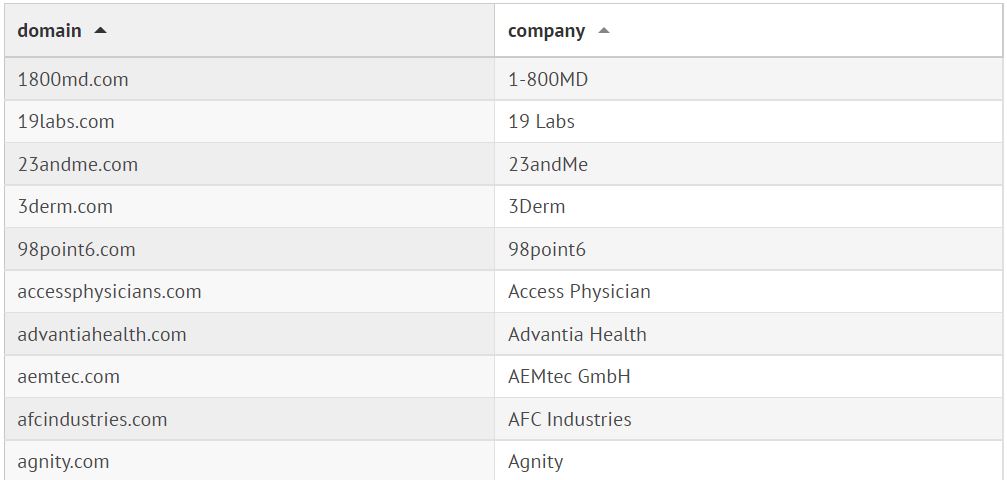Click accessphysicians.com in the domain column
Image resolution: width=1007 pixels, height=480 pixels.
click(109, 292)
